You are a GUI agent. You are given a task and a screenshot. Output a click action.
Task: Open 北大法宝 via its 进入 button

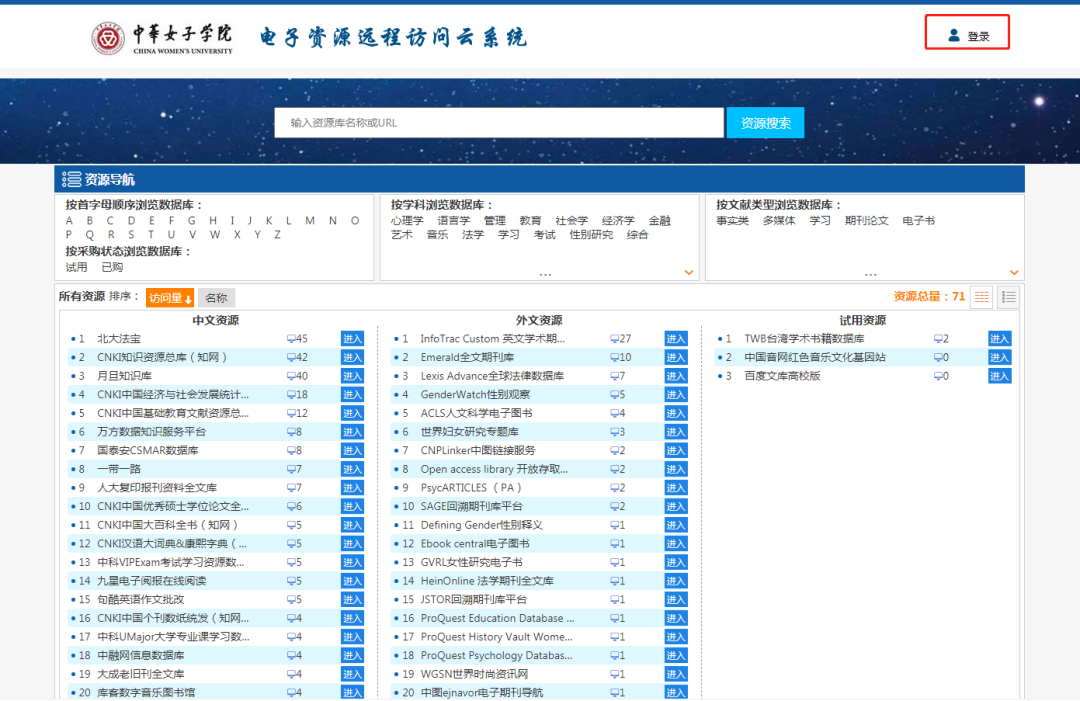pyautogui.click(x=351, y=338)
